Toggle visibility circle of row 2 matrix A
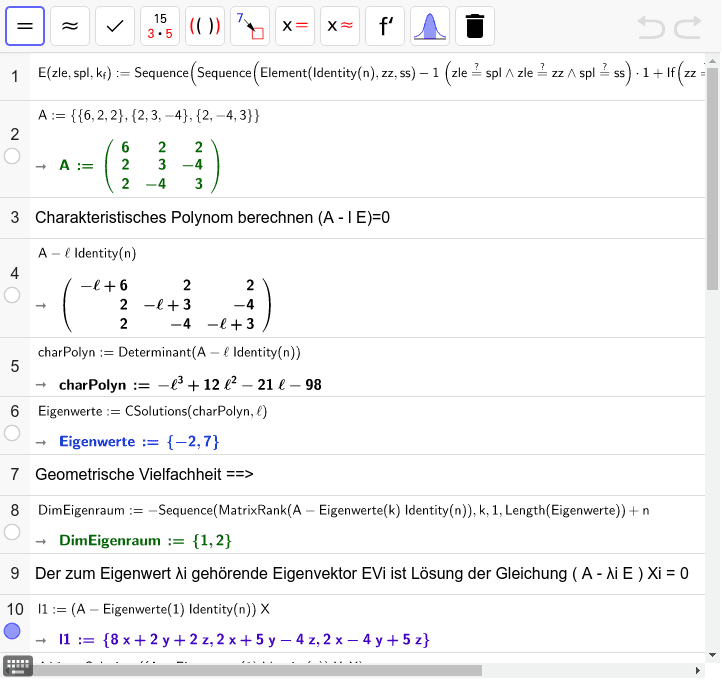 coord(12,156)
